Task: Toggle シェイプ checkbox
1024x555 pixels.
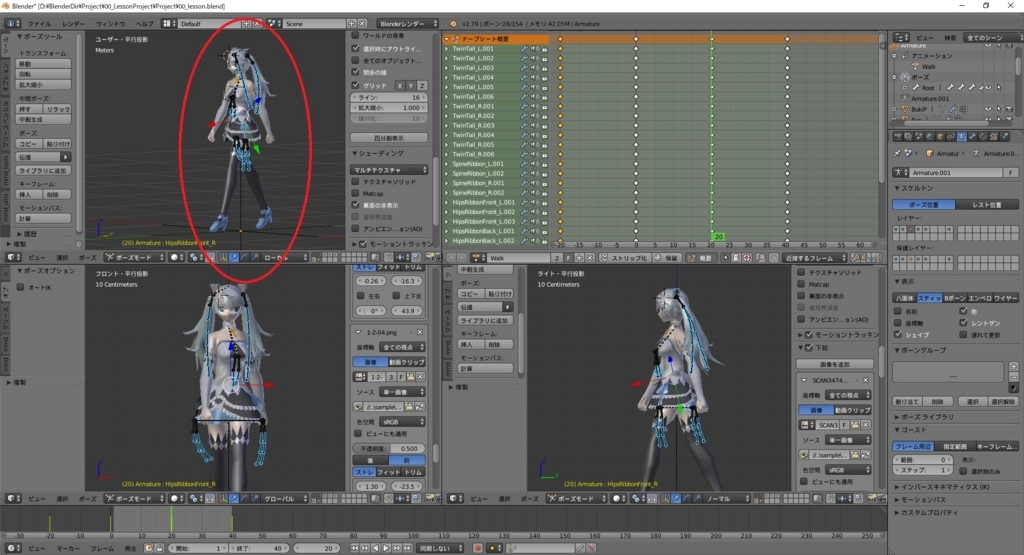Action: pyautogui.click(x=898, y=334)
